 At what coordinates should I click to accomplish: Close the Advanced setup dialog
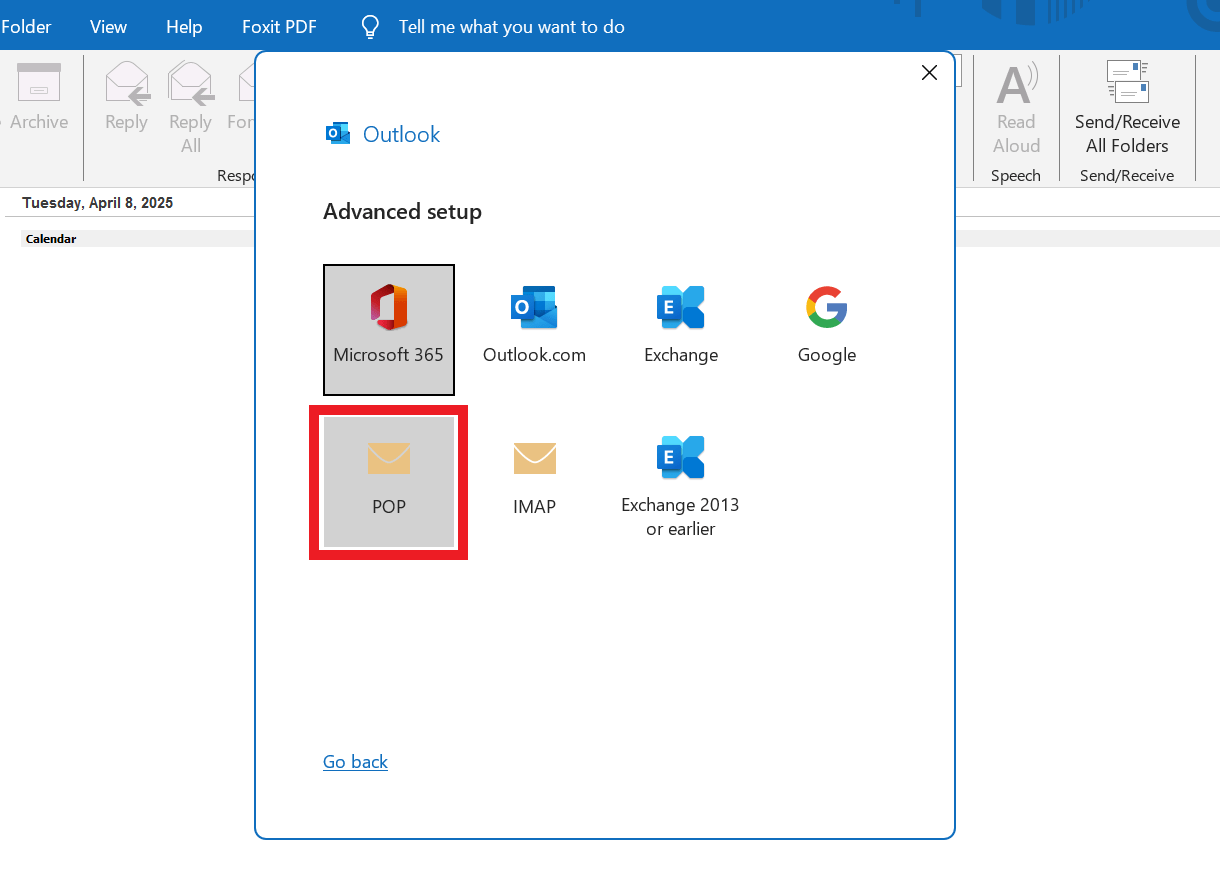tap(929, 72)
